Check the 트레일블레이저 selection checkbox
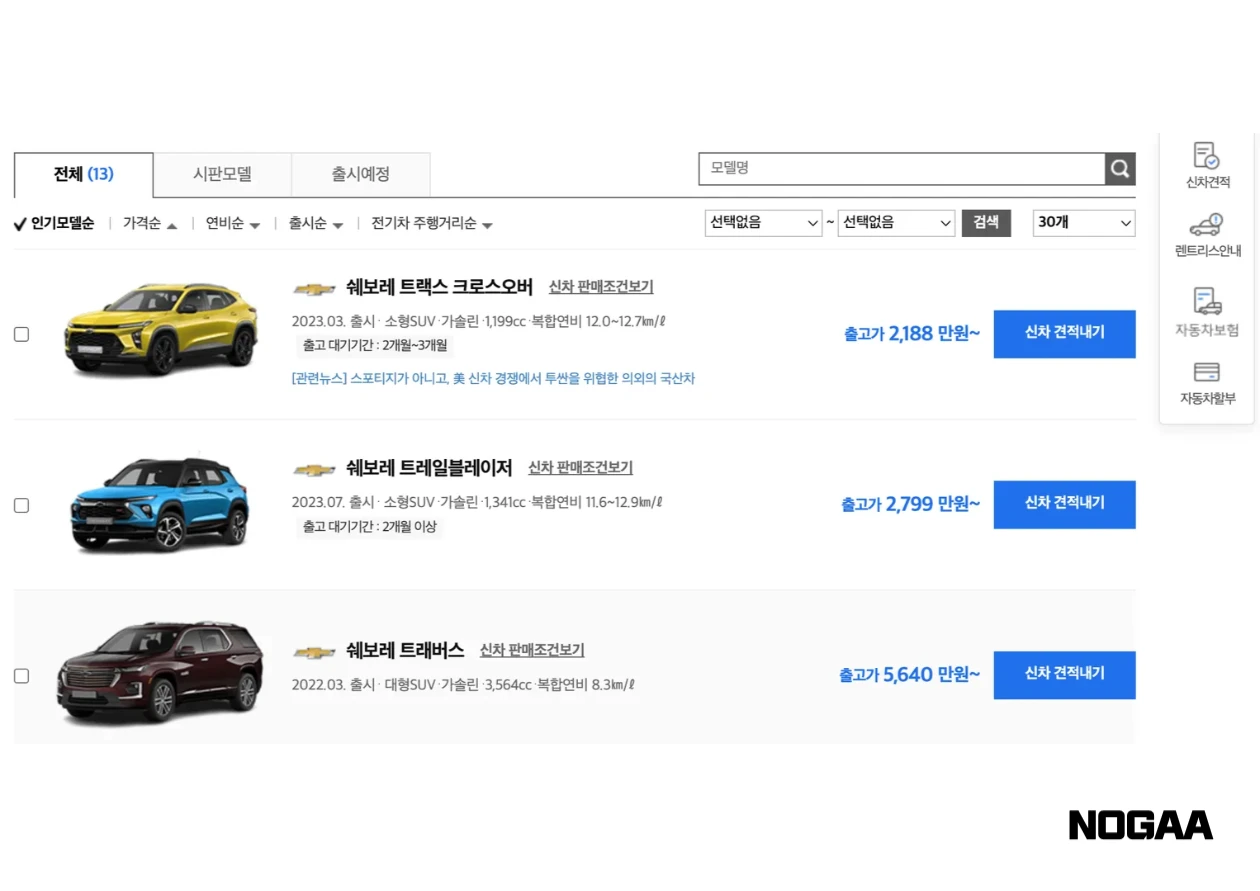The height and width of the screenshot is (891, 1260). click(x=21, y=505)
